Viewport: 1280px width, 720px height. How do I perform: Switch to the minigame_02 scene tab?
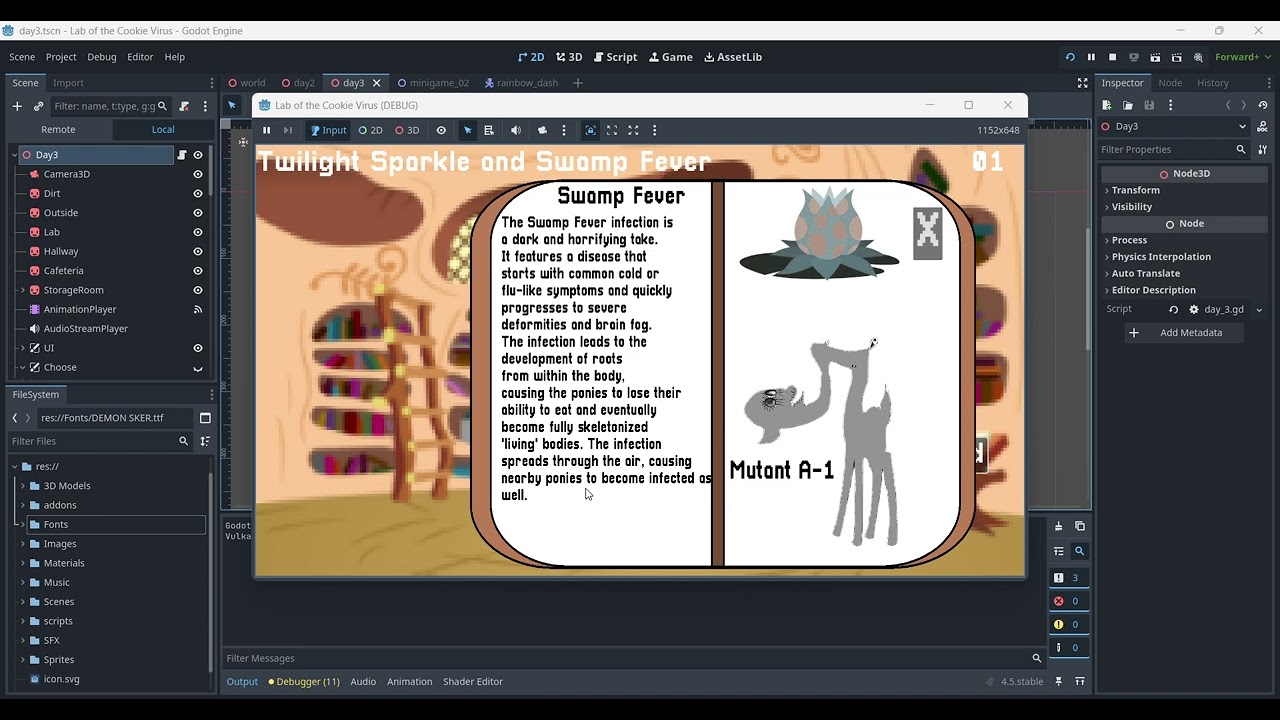point(433,83)
